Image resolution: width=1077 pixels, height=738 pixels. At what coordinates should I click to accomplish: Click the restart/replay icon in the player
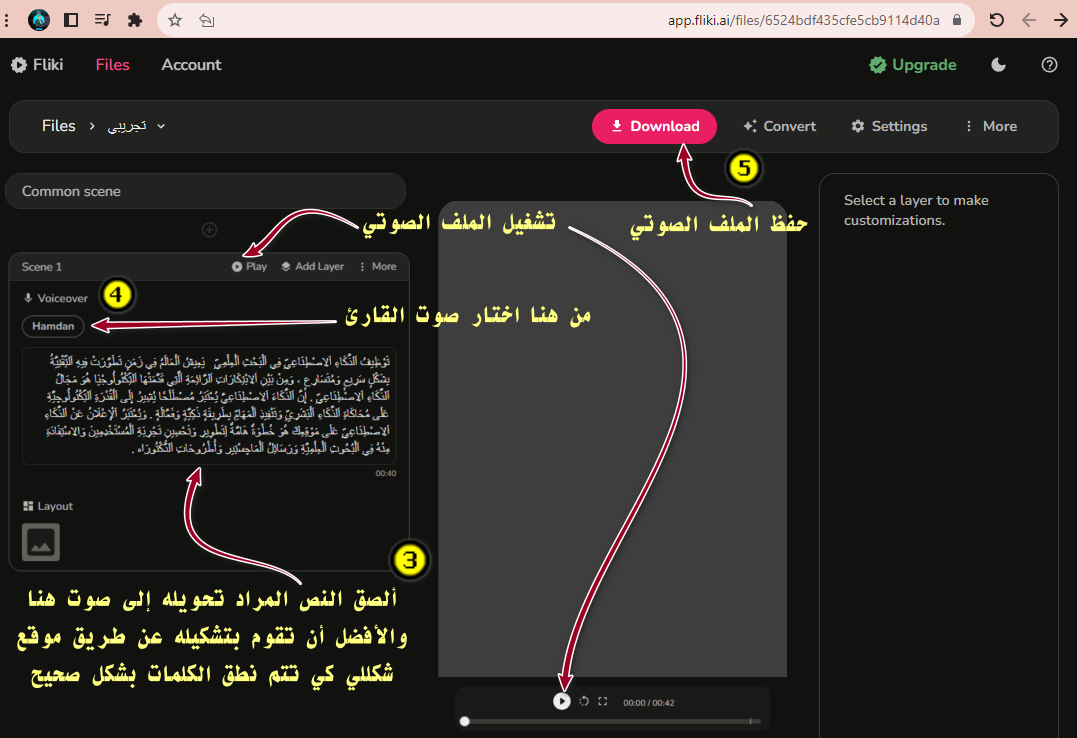tap(584, 702)
